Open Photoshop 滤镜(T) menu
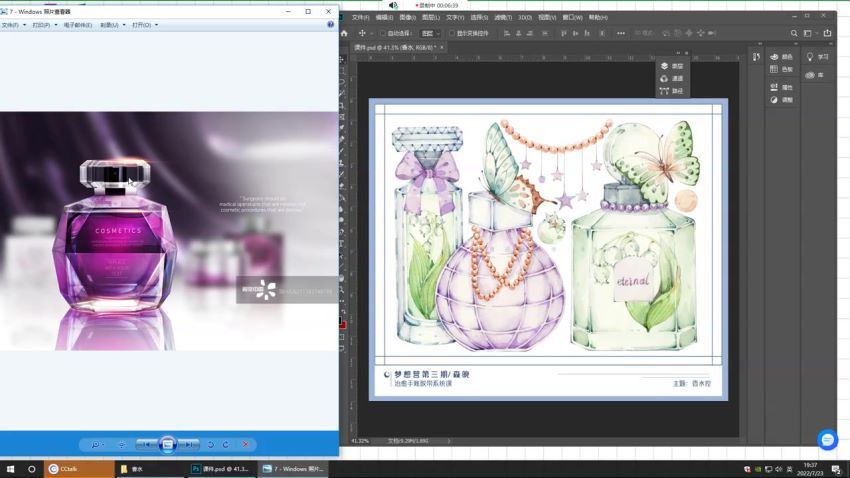Viewport: 850px width, 478px height. coord(503,17)
